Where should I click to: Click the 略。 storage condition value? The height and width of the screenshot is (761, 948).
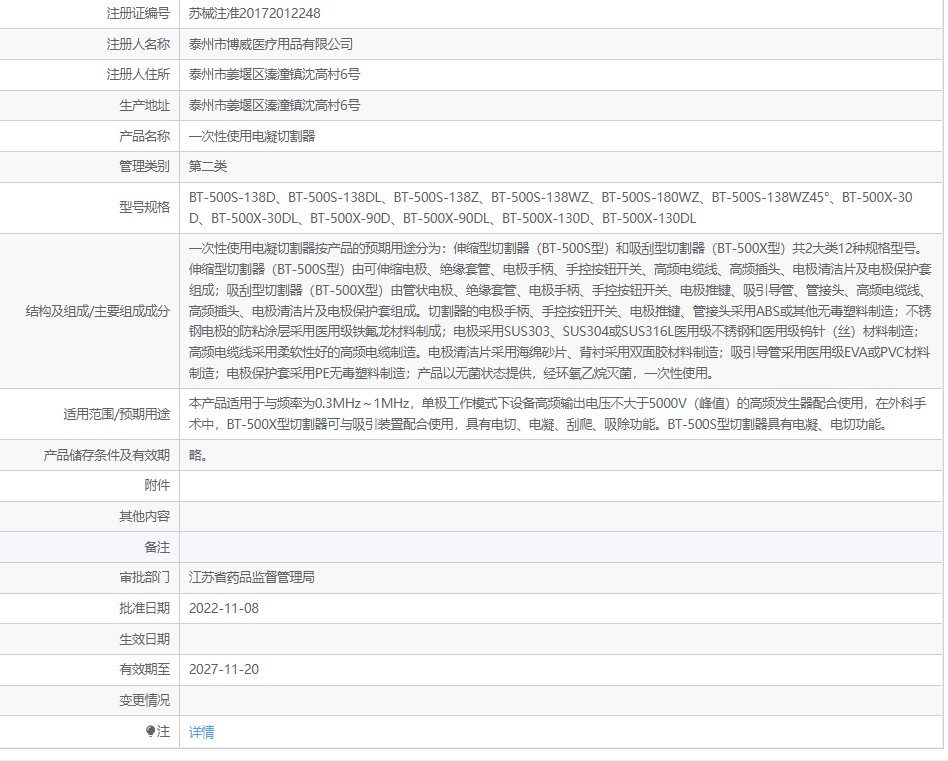point(198,455)
